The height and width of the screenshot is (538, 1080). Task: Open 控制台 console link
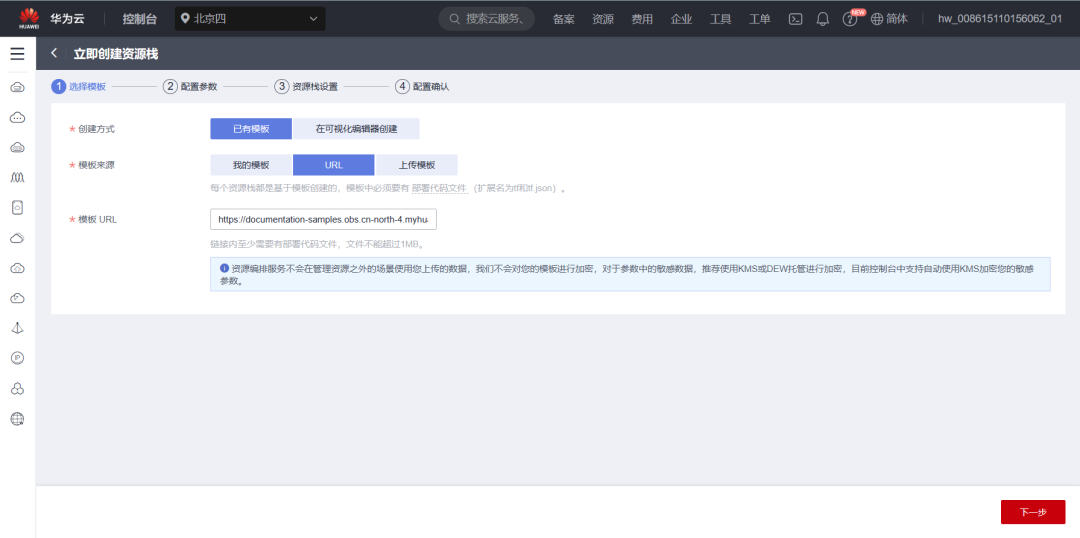coord(140,19)
